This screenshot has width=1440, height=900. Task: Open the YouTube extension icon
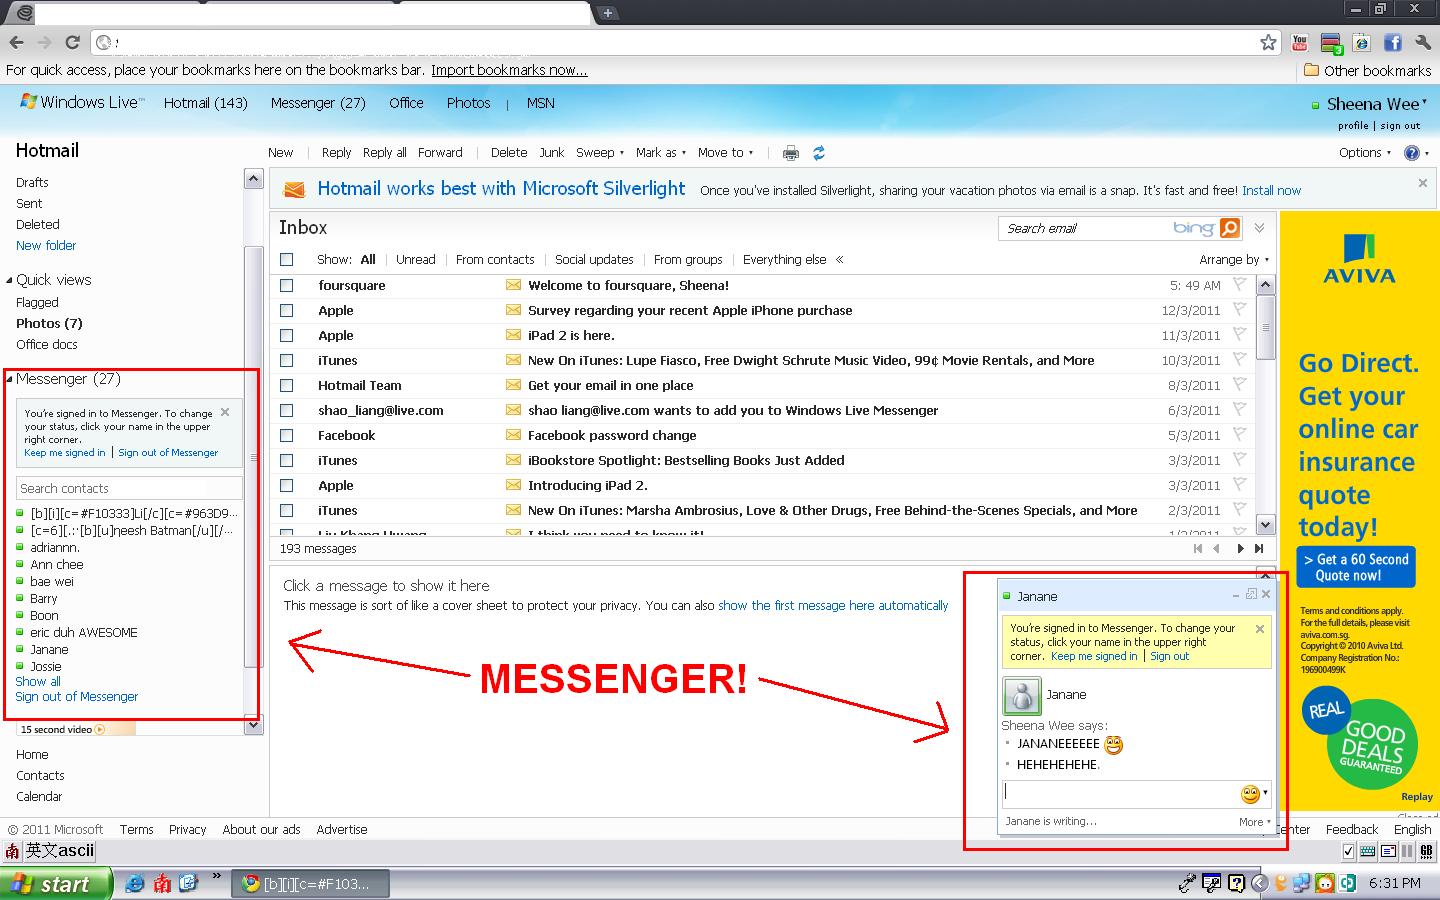pos(1299,42)
